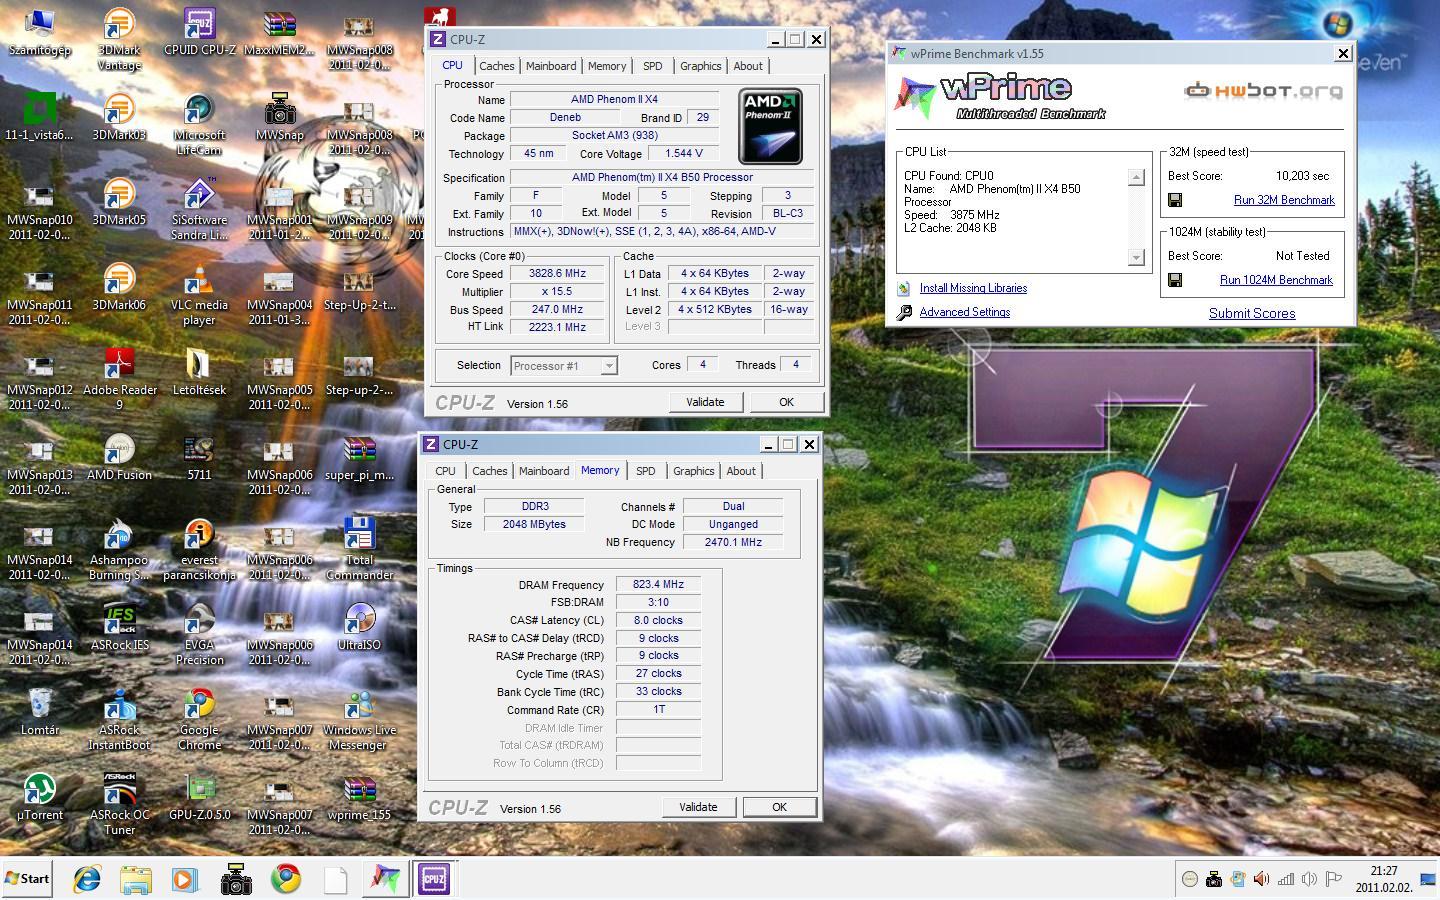Select the super_pi_m archive icon
This screenshot has width=1440, height=900.
(x=359, y=456)
